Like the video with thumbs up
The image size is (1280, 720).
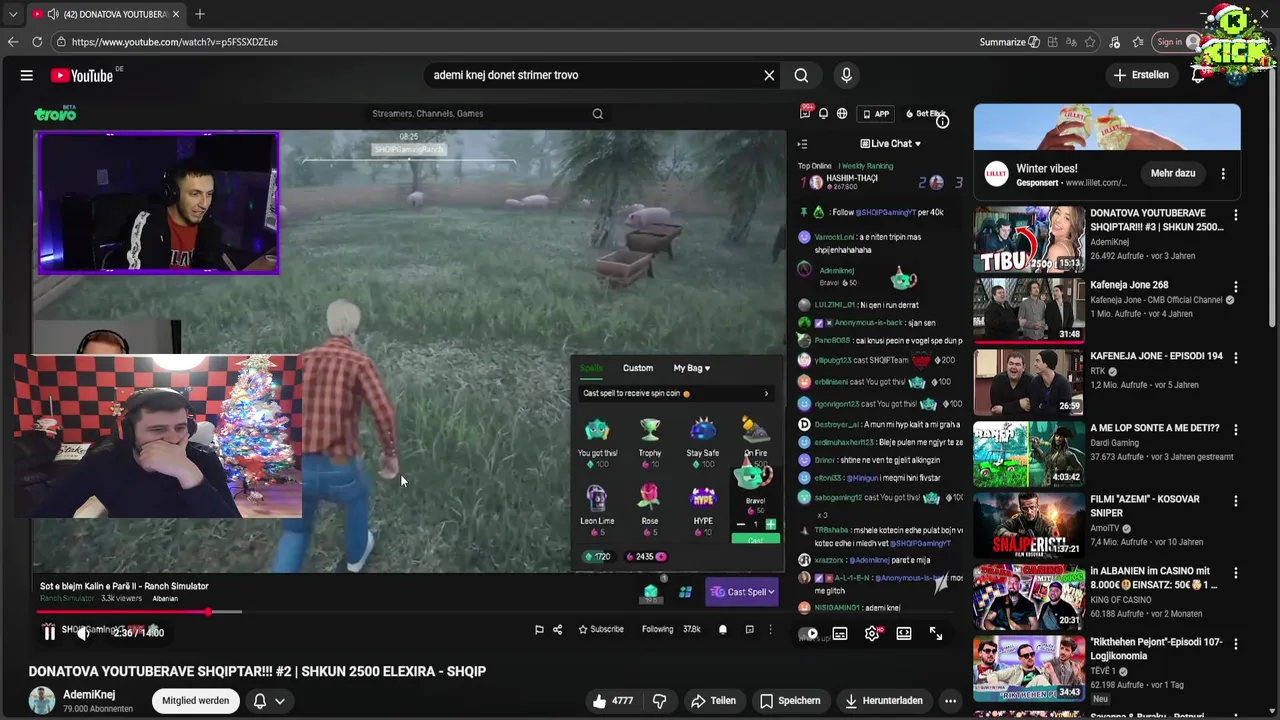(613, 701)
